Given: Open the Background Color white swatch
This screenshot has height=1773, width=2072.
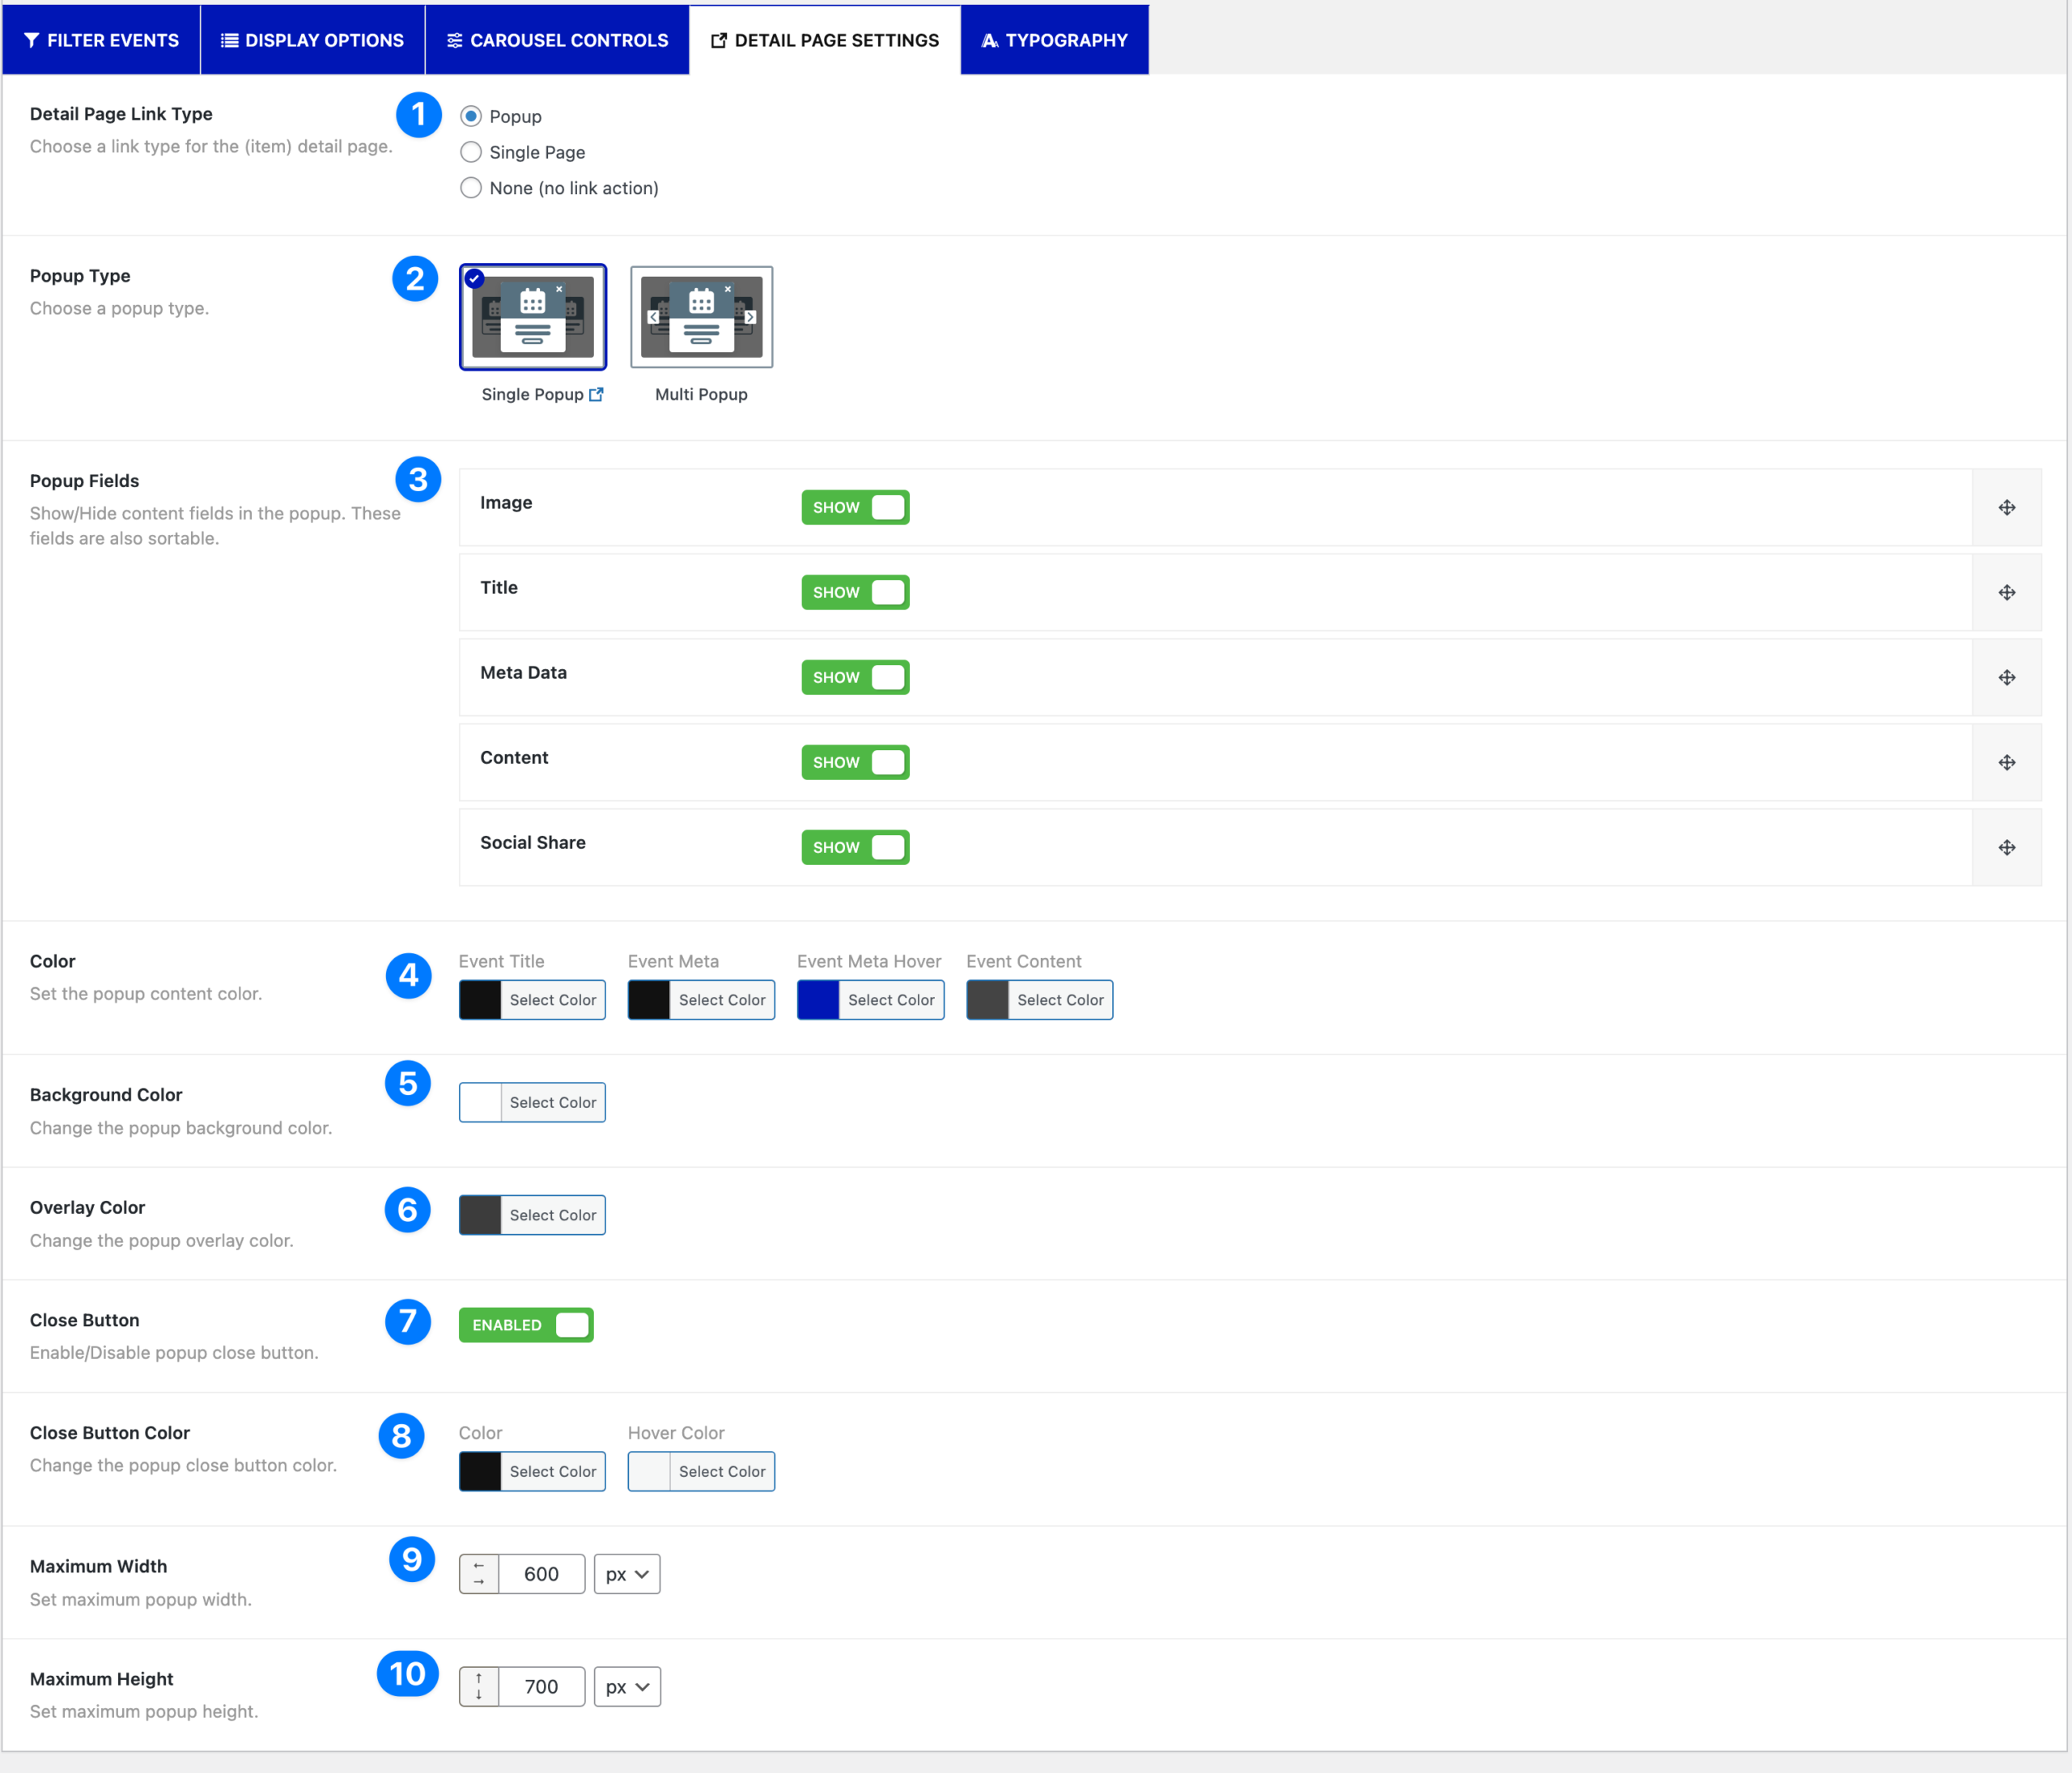Looking at the screenshot, I should point(480,1102).
